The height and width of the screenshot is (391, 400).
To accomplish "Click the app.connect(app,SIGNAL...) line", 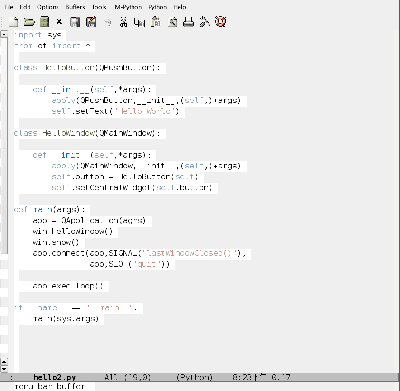I will (x=139, y=253).
